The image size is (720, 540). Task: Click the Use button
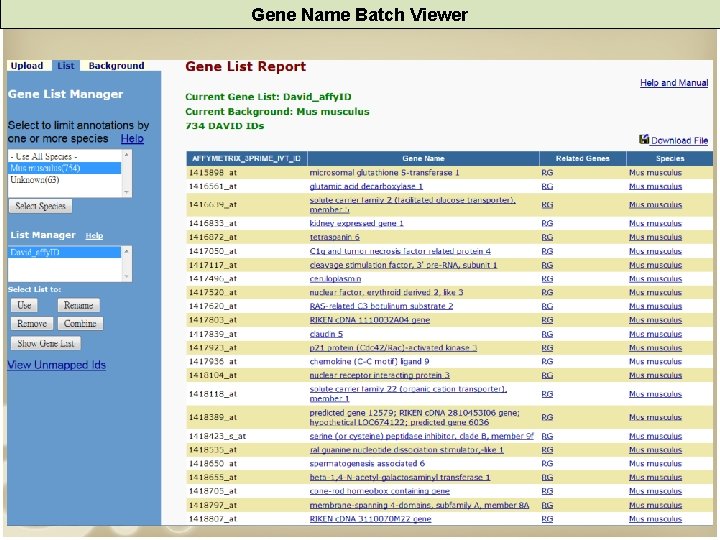click(24, 305)
